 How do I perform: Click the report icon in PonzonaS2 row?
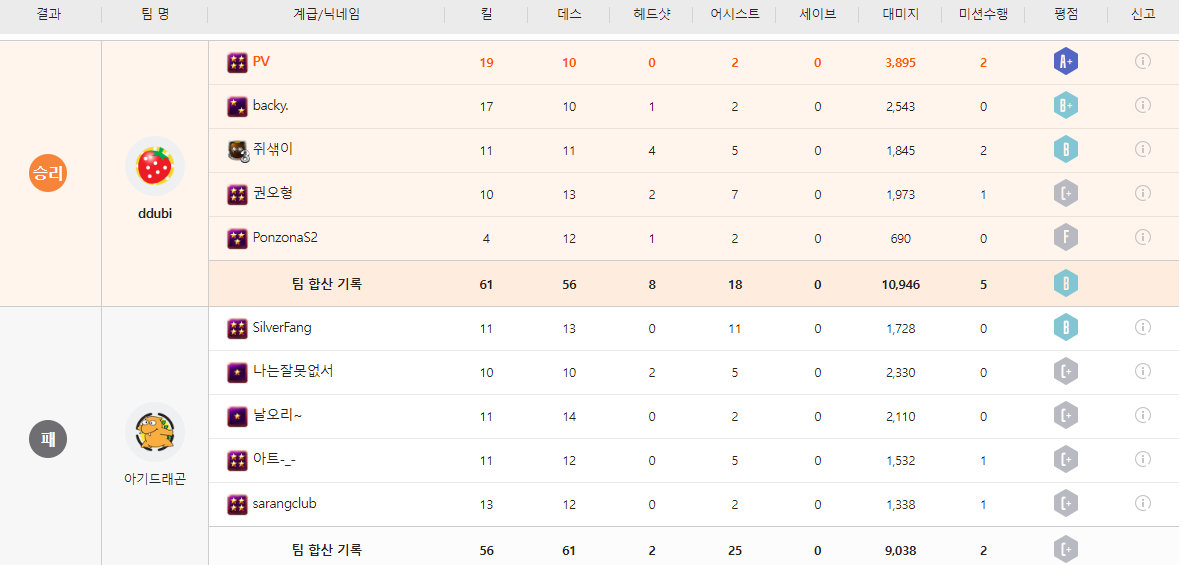(x=1142, y=237)
